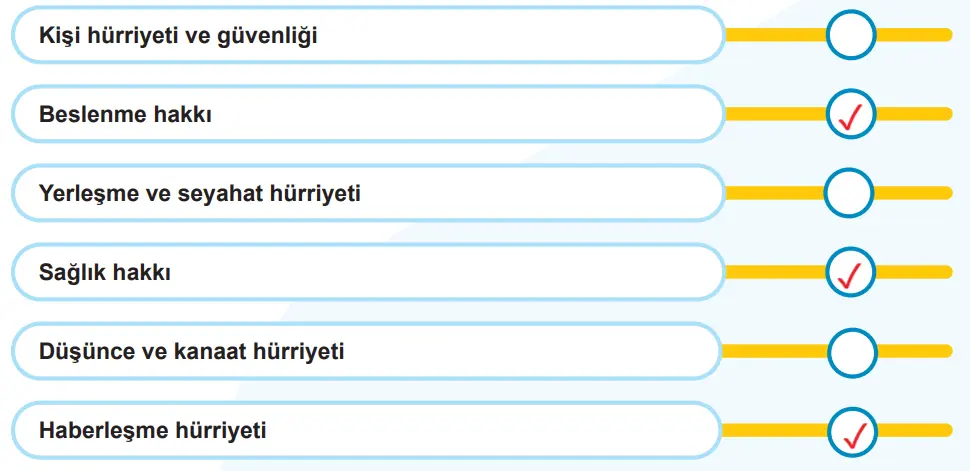The width and height of the screenshot is (970, 471).
Task: Click yellow connector line beside Sağlık hakkı box
Action: coord(774,272)
